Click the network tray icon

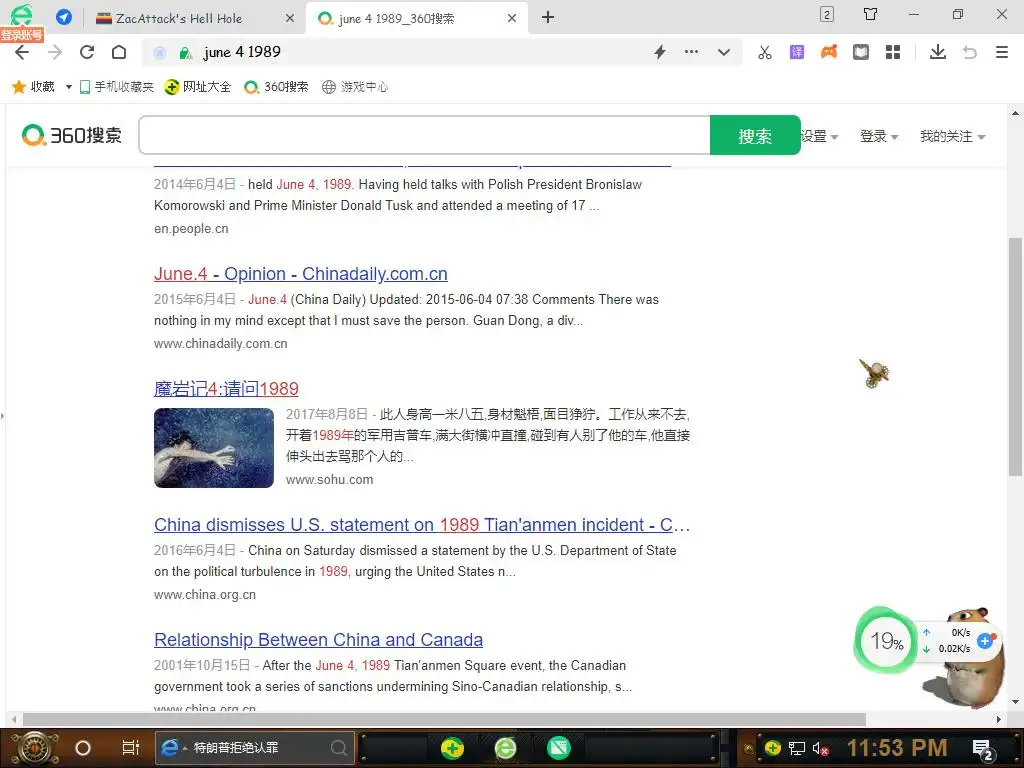click(797, 748)
